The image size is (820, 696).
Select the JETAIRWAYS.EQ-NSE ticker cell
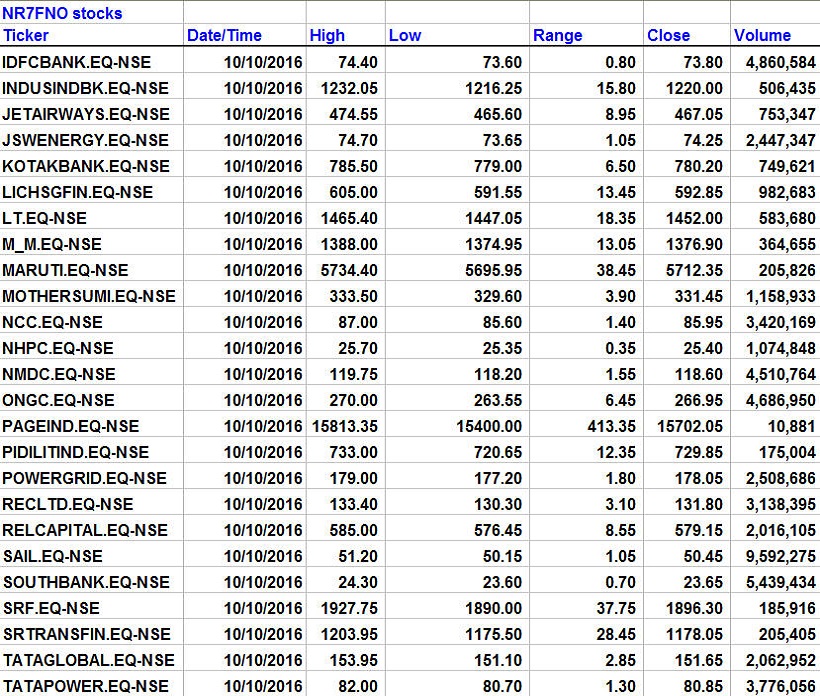click(x=86, y=114)
